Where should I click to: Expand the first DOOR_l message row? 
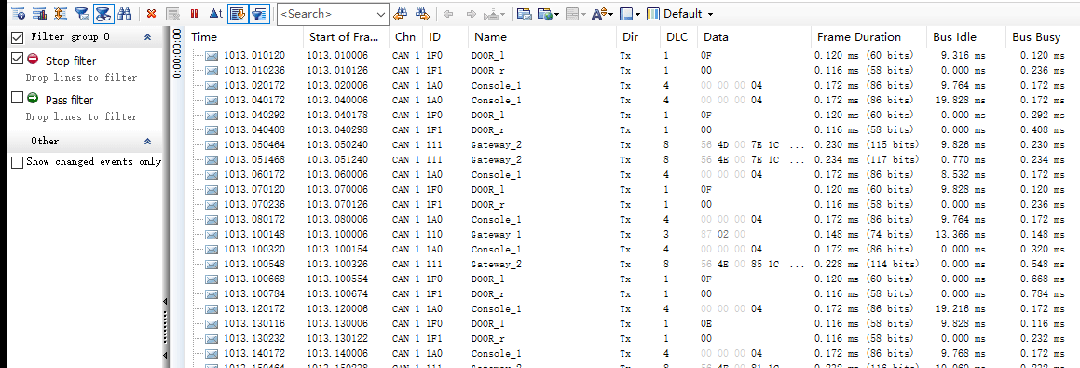(198, 55)
